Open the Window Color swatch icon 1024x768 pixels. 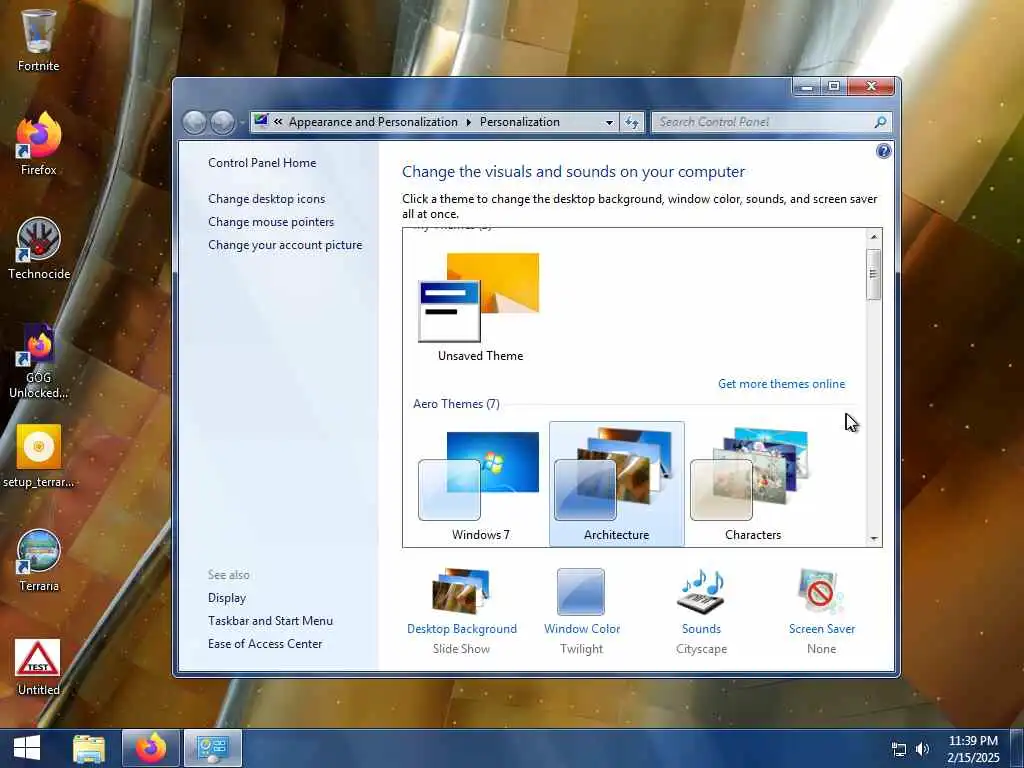pos(581,592)
